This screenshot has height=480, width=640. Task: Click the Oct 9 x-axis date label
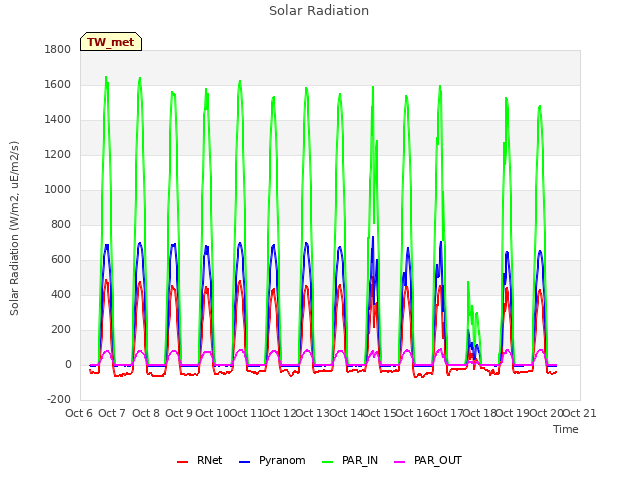179,413
